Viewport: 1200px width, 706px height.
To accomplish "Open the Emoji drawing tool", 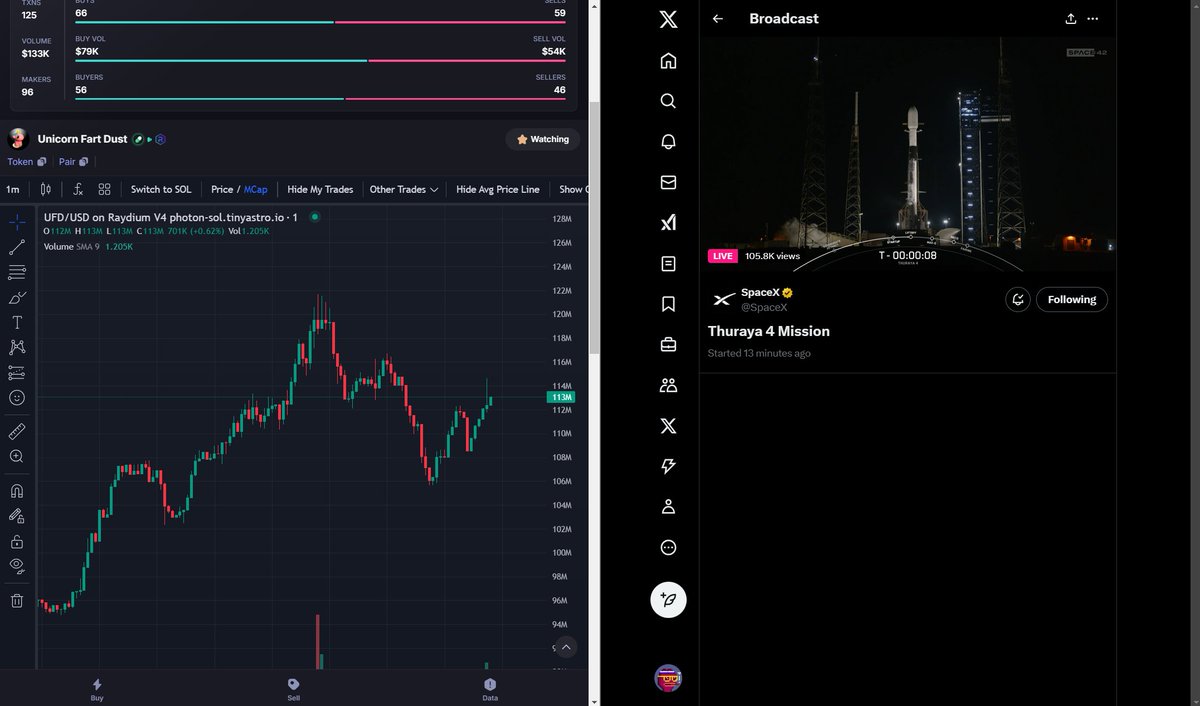I will click(16, 397).
